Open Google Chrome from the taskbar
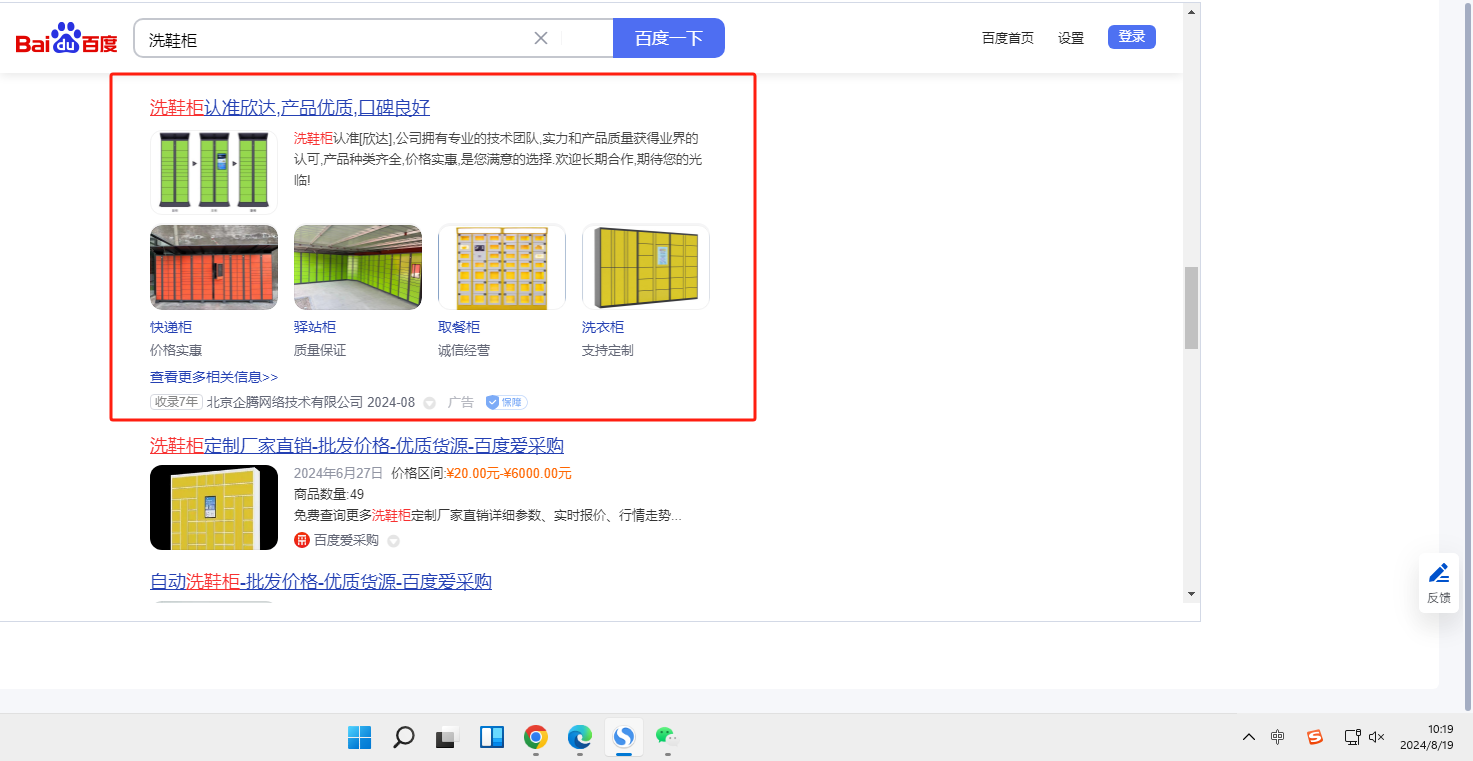1473x761 pixels. coord(536,738)
